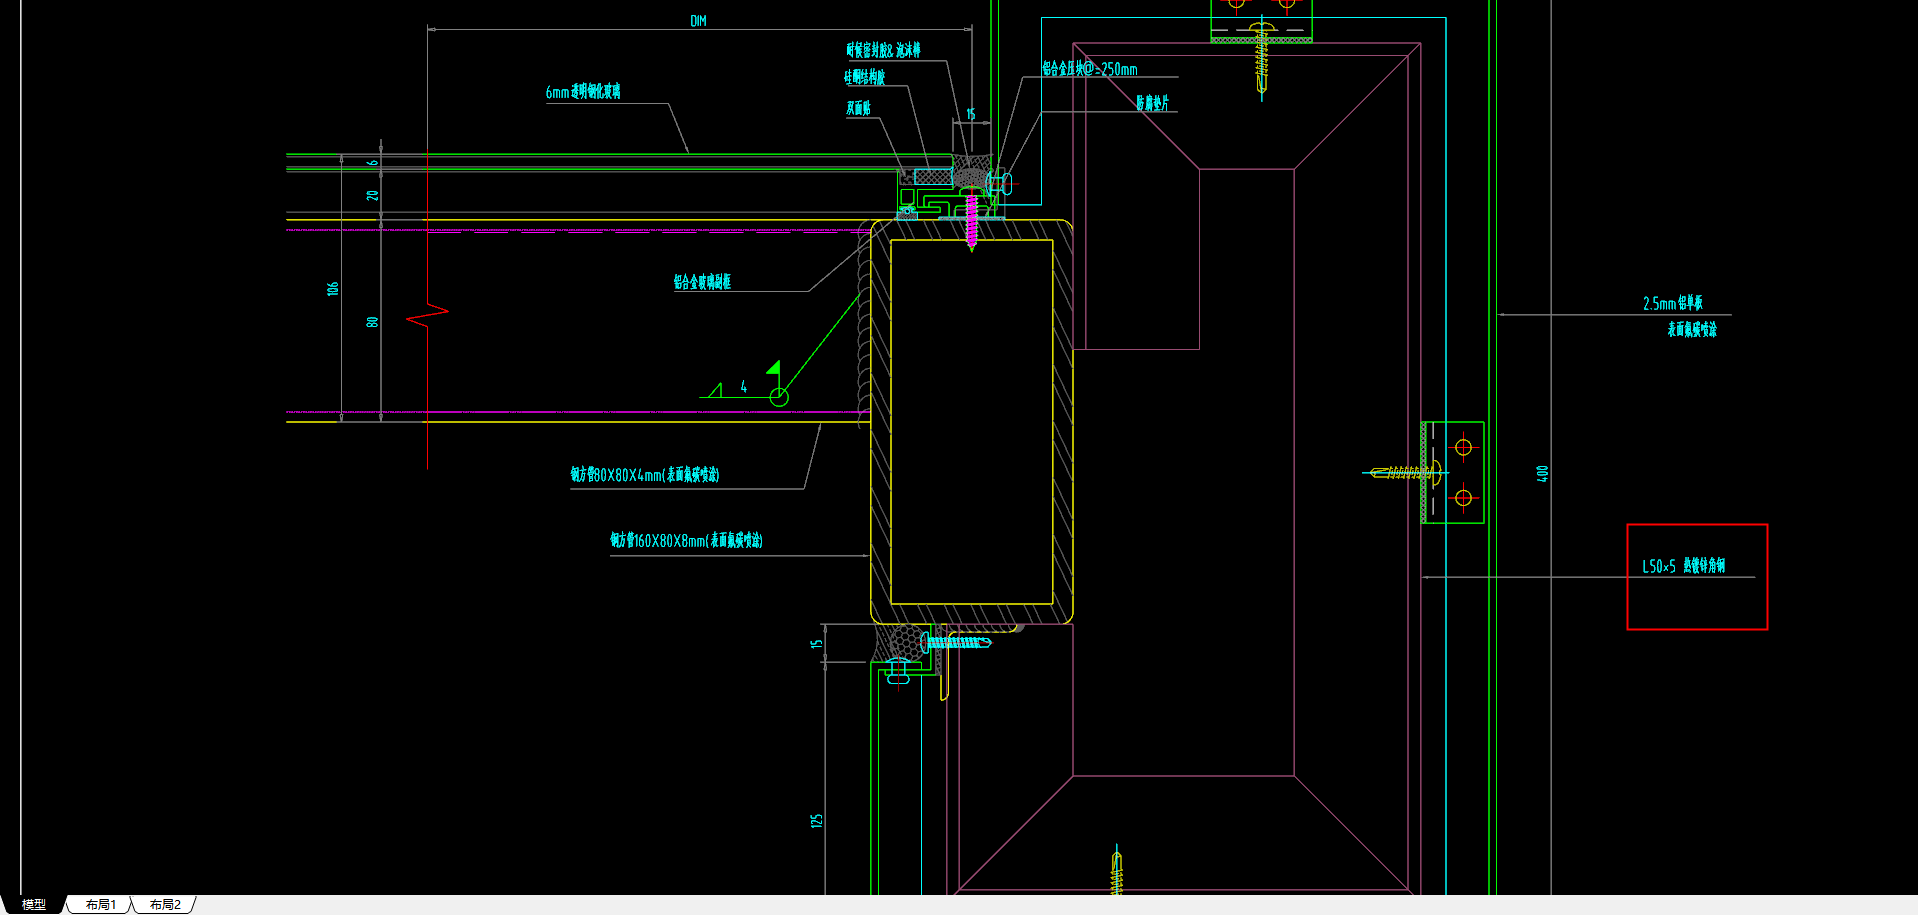
Task: Select the '硅酮结构胶' annotation label
Action: point(864,77)
